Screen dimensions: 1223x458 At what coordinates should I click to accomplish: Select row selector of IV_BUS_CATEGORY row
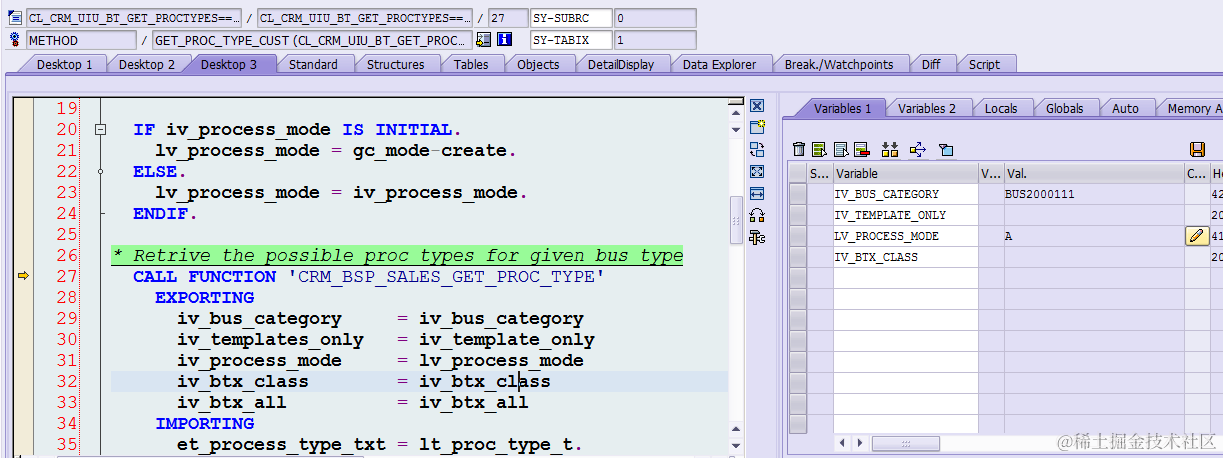[x=797, y=194]
